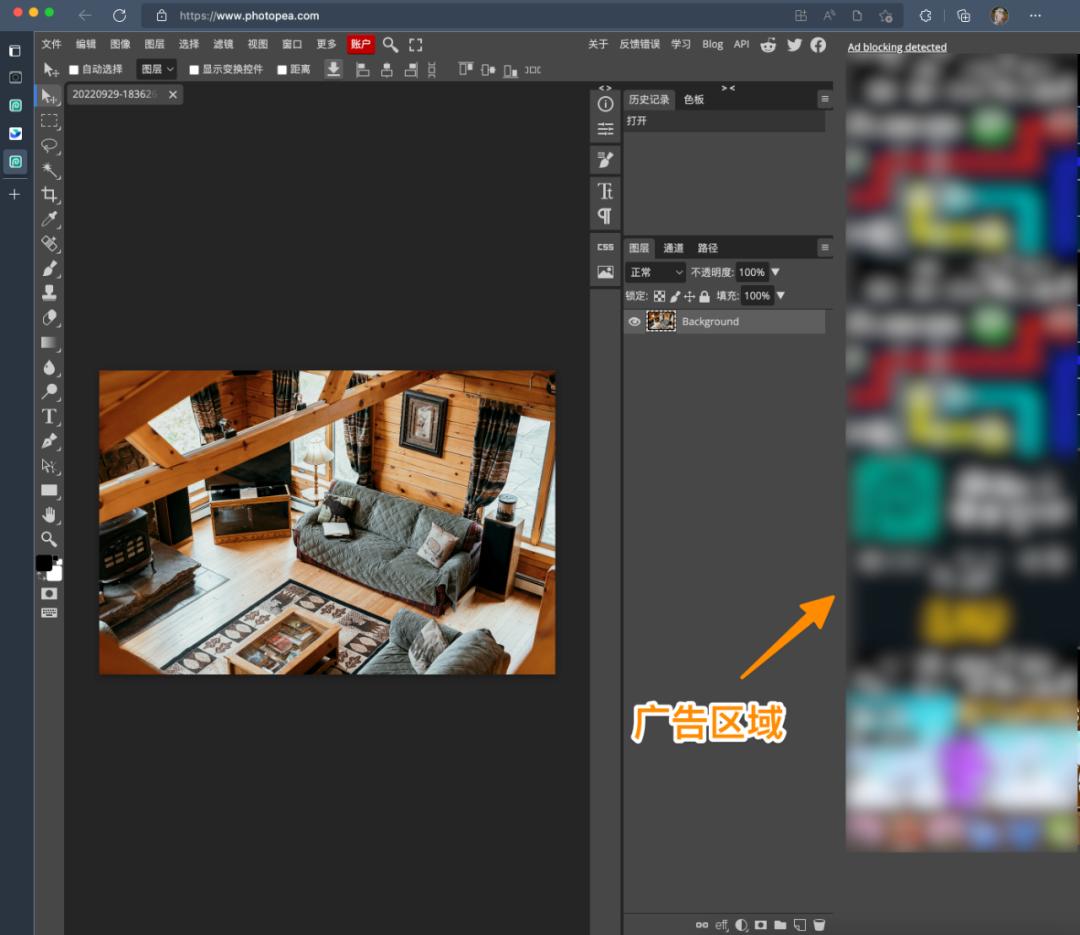Switch to the 通道 tab
1080x935 pixels.
[x=673, y=248]
